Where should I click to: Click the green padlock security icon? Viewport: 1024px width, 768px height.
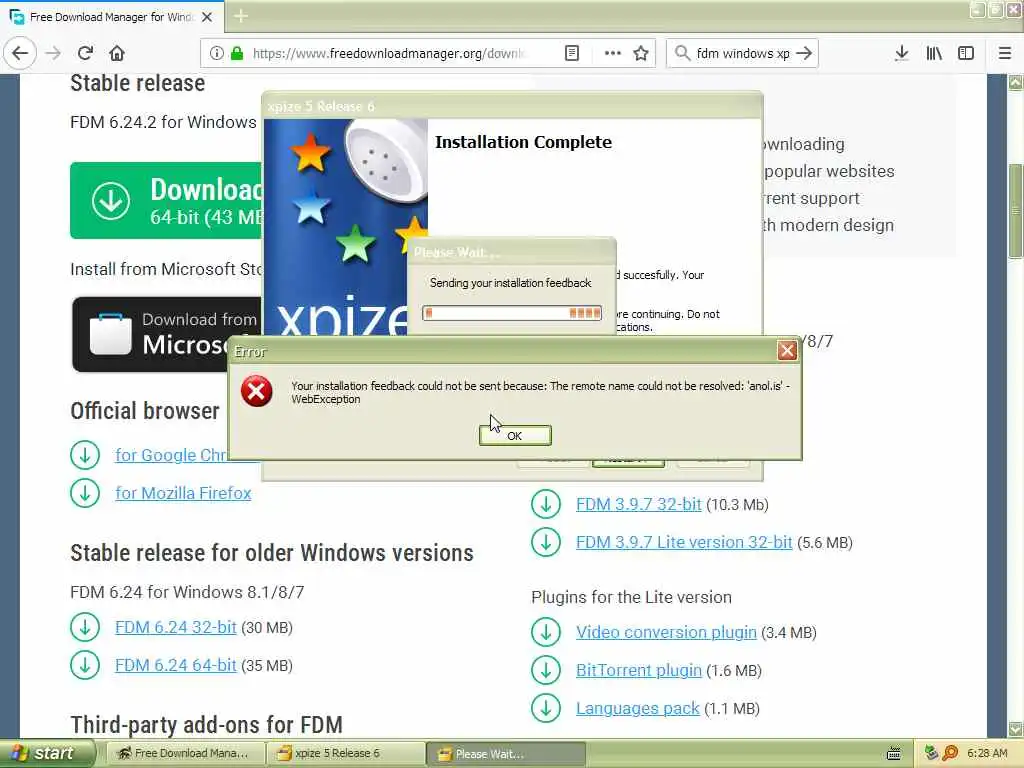pos(237,53)
